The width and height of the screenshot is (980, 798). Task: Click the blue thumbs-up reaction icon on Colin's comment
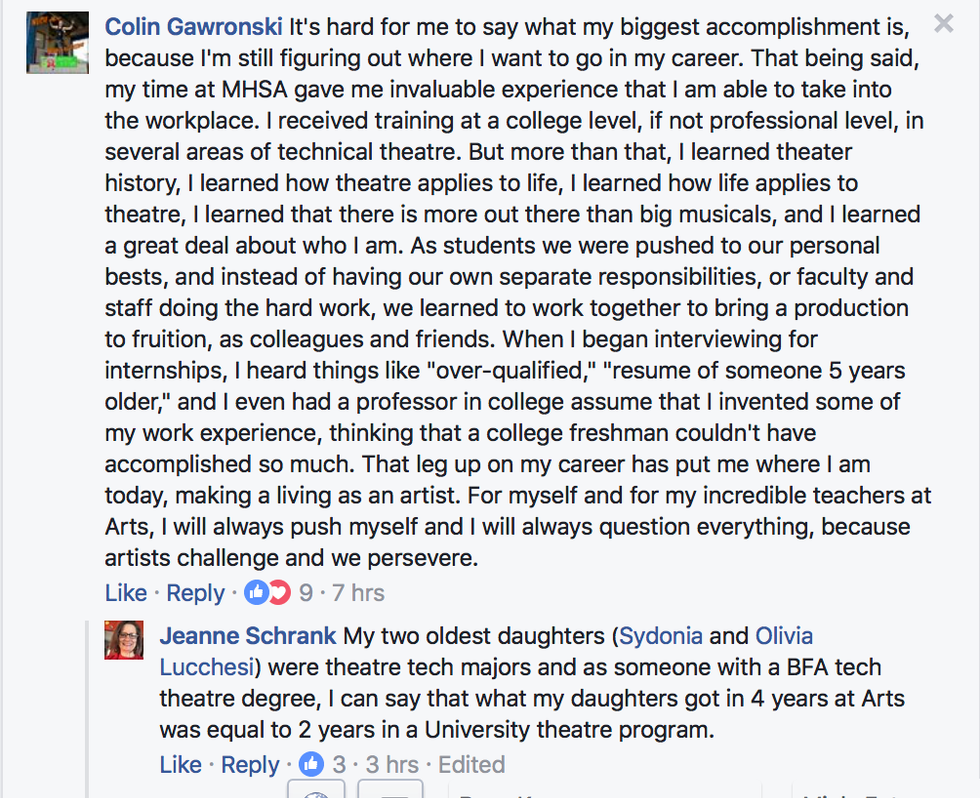pyautogui.click(x=256, y=593)
